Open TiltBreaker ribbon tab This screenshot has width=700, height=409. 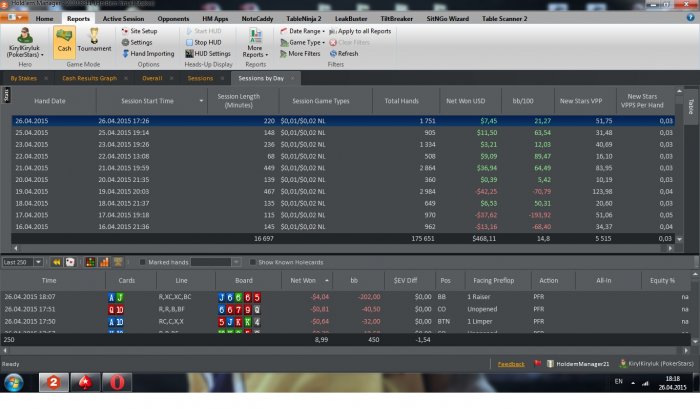click(x=396, y=19)
